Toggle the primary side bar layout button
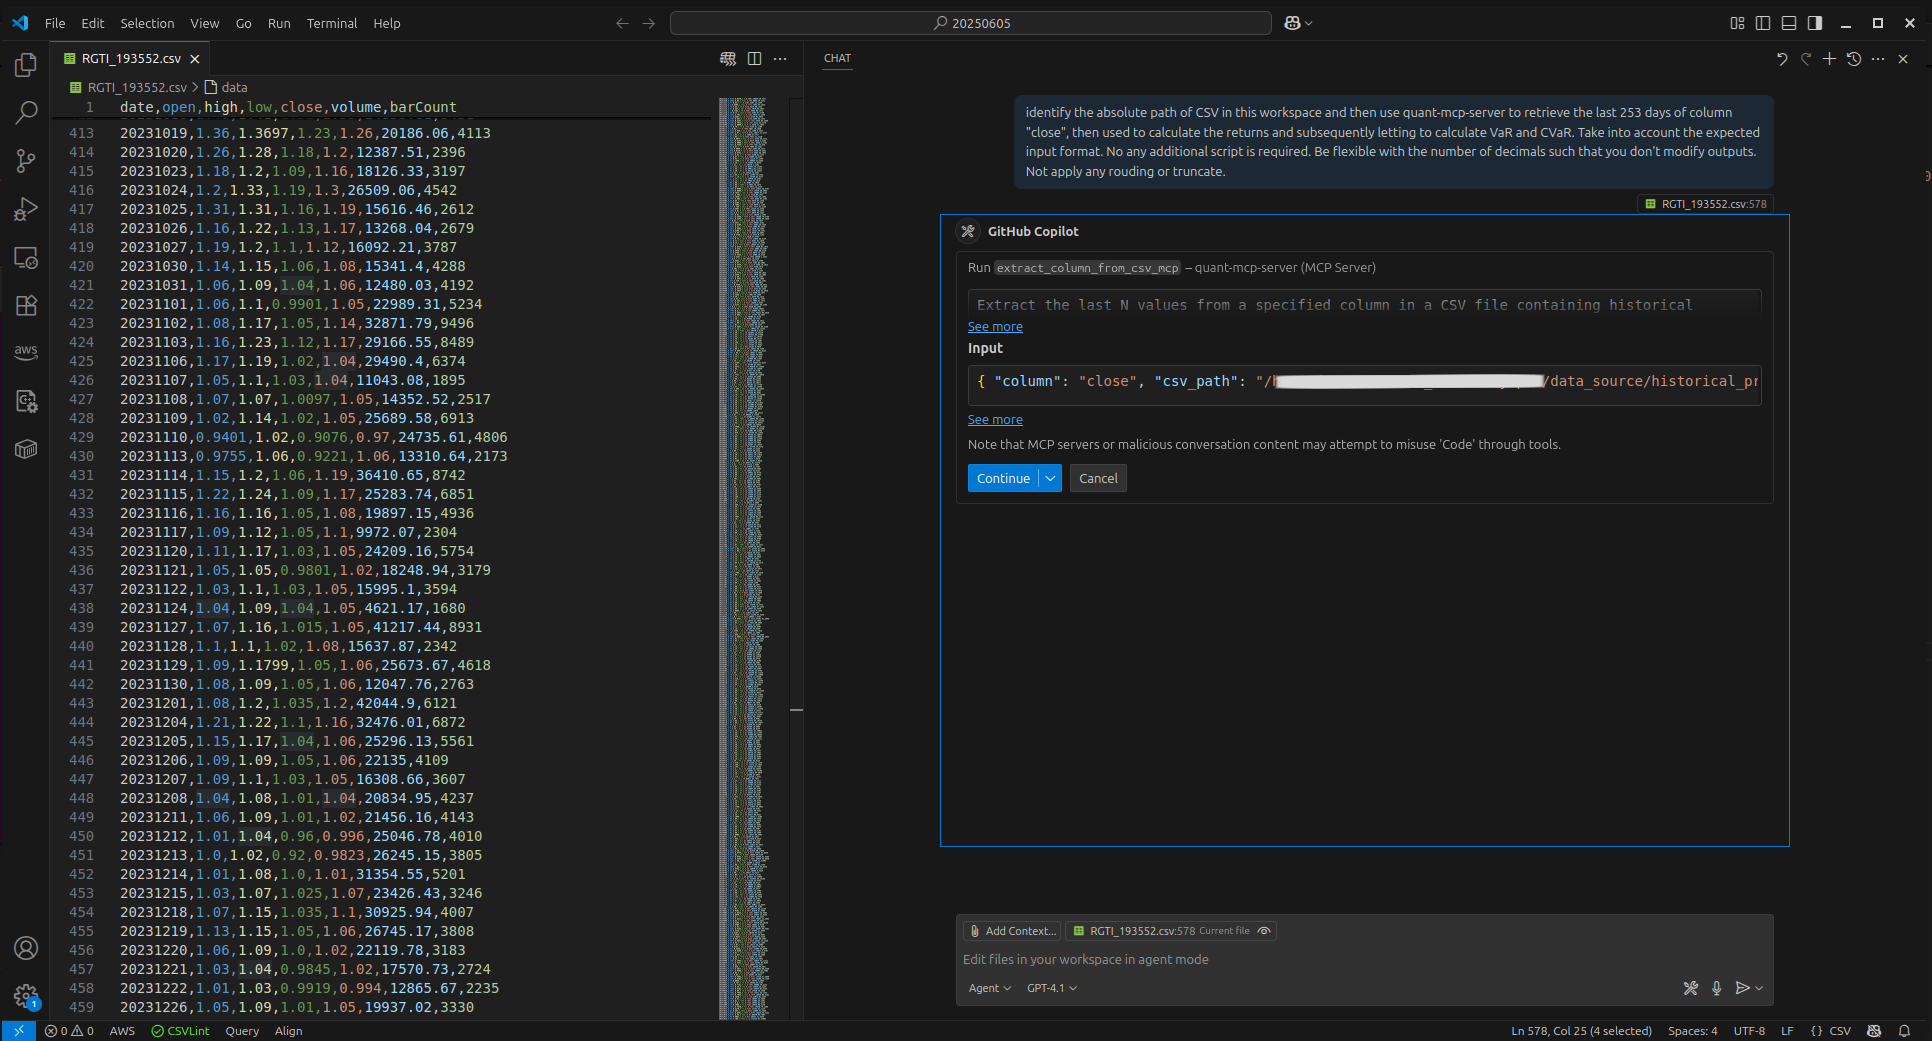This screenshot has height=1041, width=1932. 1763,23
